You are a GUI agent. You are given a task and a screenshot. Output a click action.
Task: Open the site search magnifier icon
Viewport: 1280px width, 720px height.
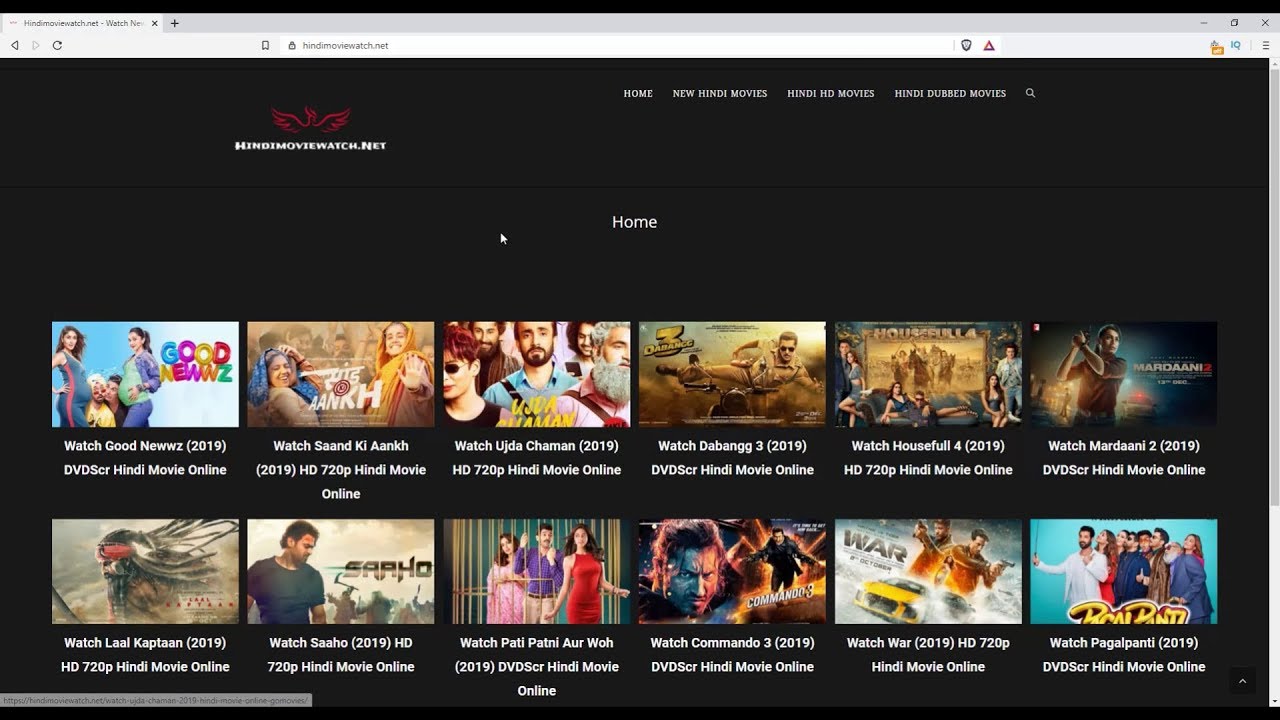pos(1030,93)
